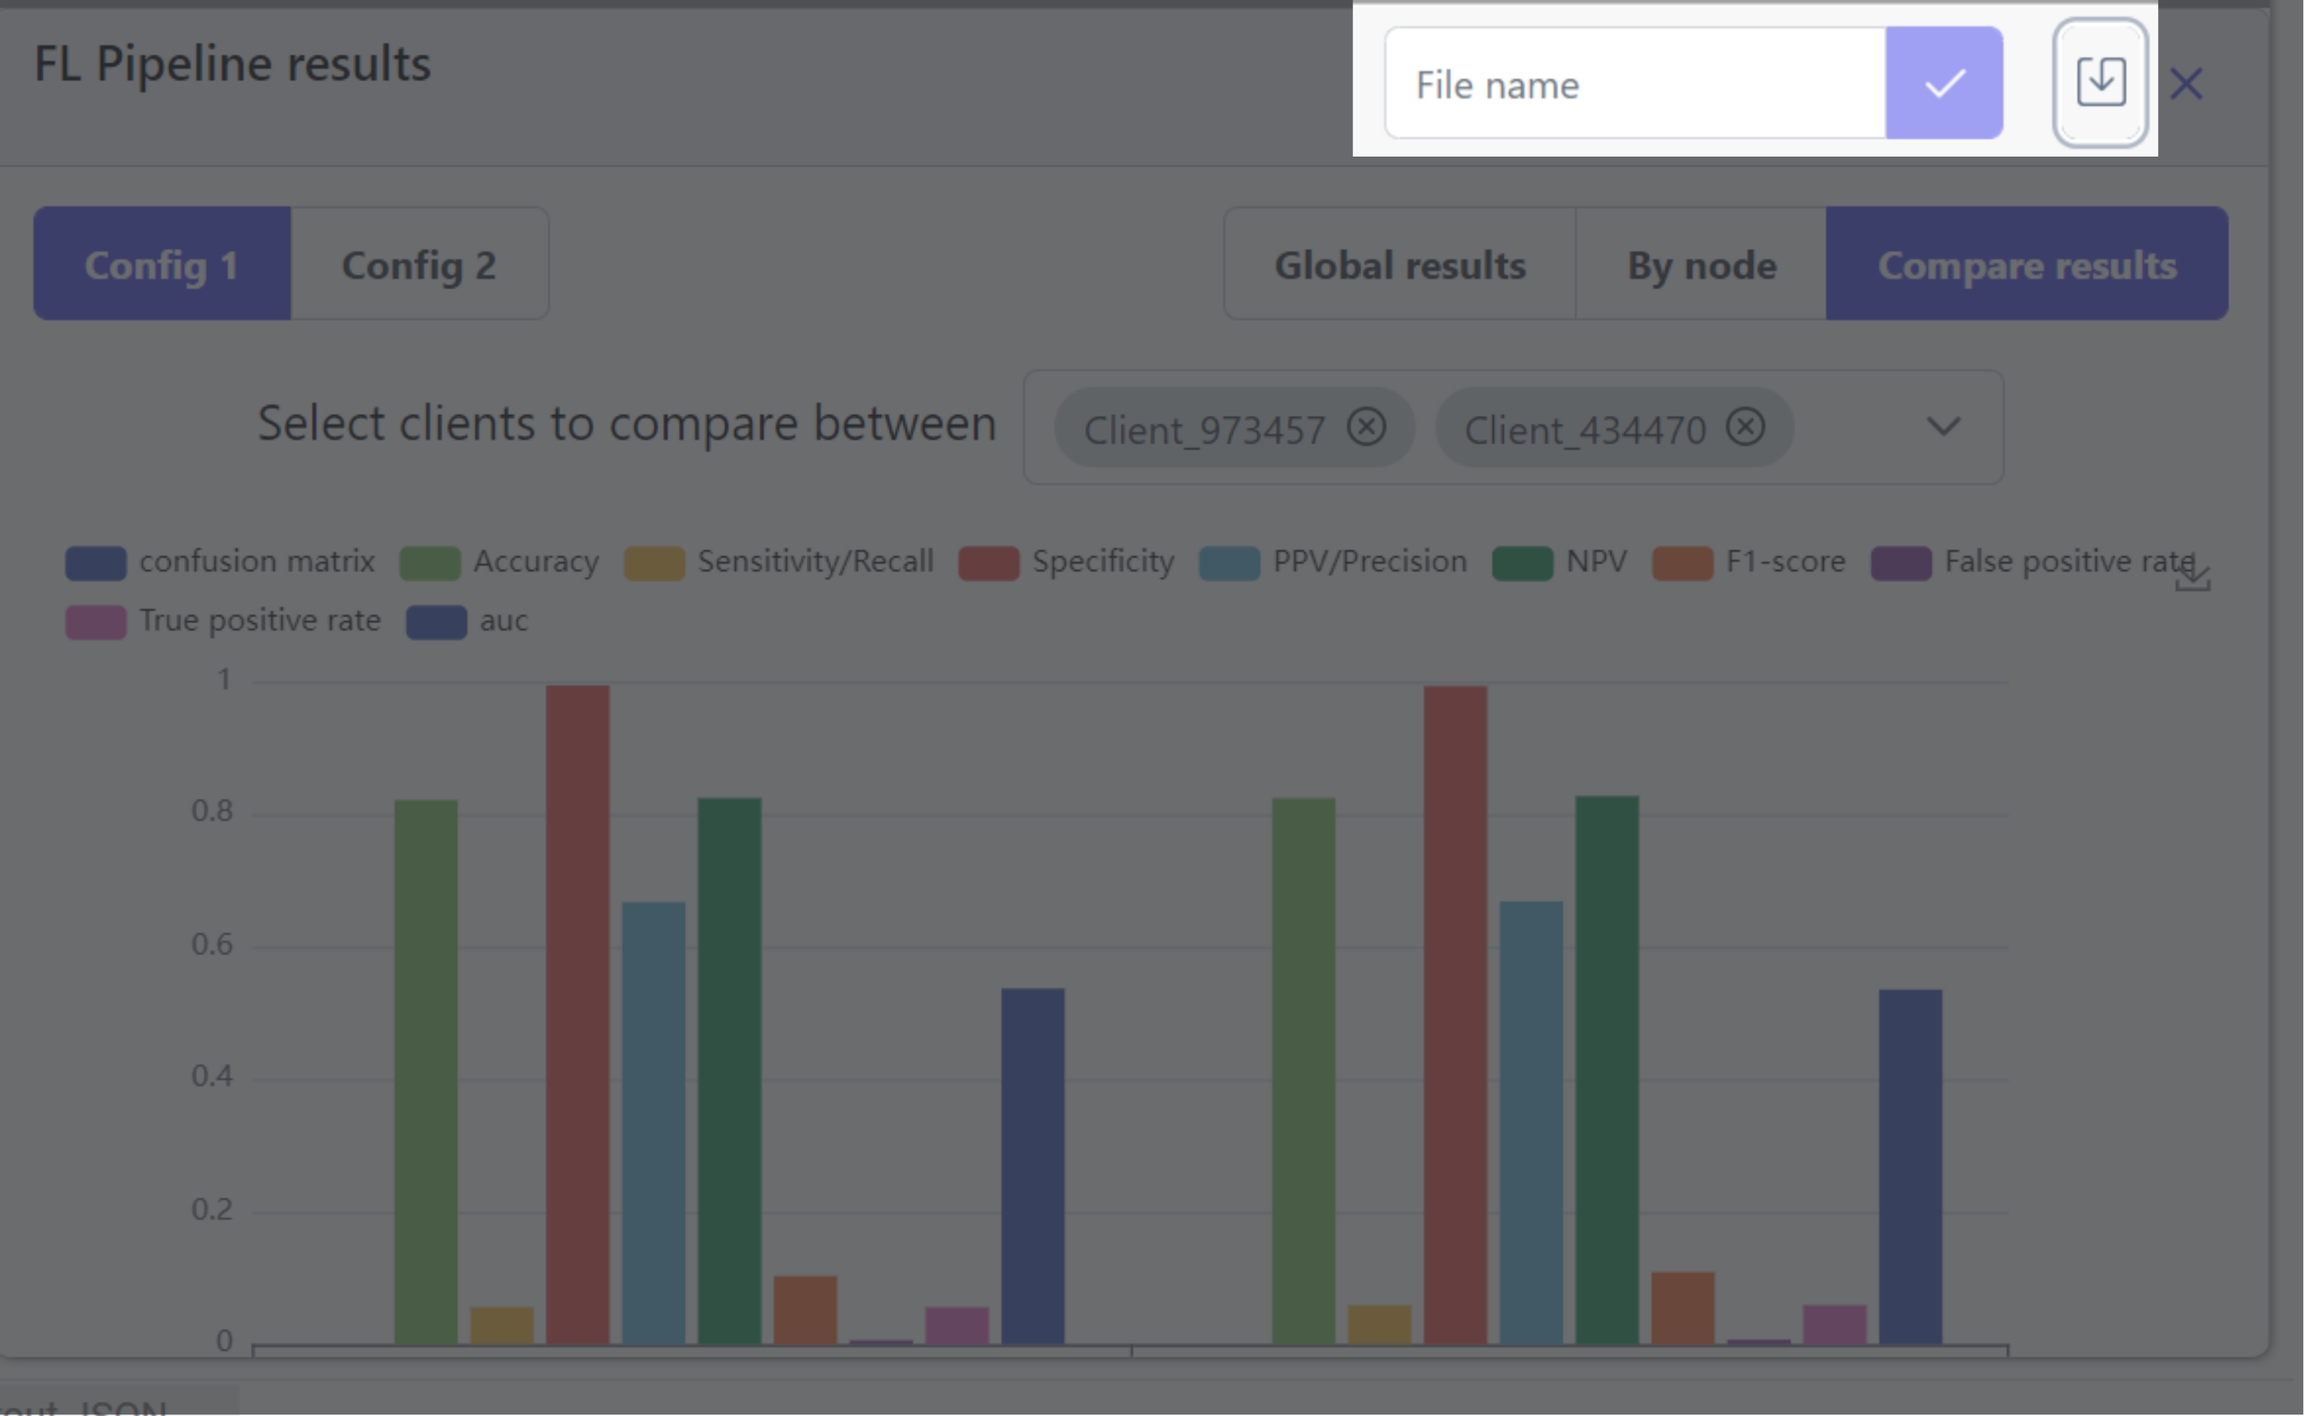This screenshot has height=1416, width=2304.
Task: Switch to Config 2 tab
Action: click(x=419, y=265)
